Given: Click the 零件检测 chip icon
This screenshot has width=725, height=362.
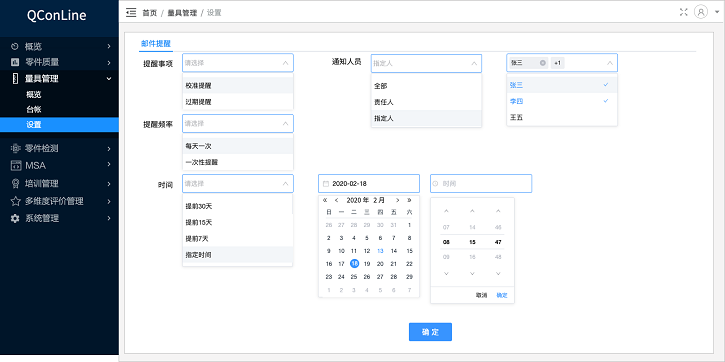Looking at the screenshot, I should click(16, 148).
